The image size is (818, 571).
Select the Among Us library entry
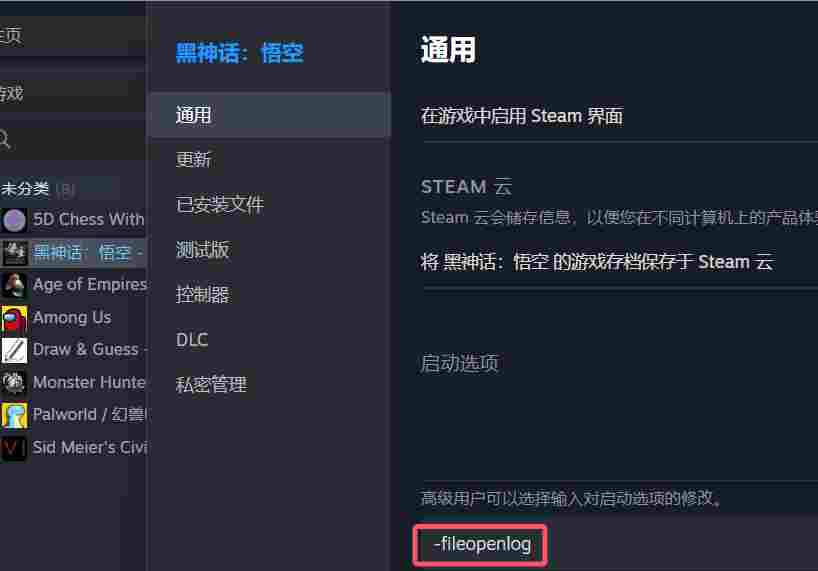pos(73,318)
